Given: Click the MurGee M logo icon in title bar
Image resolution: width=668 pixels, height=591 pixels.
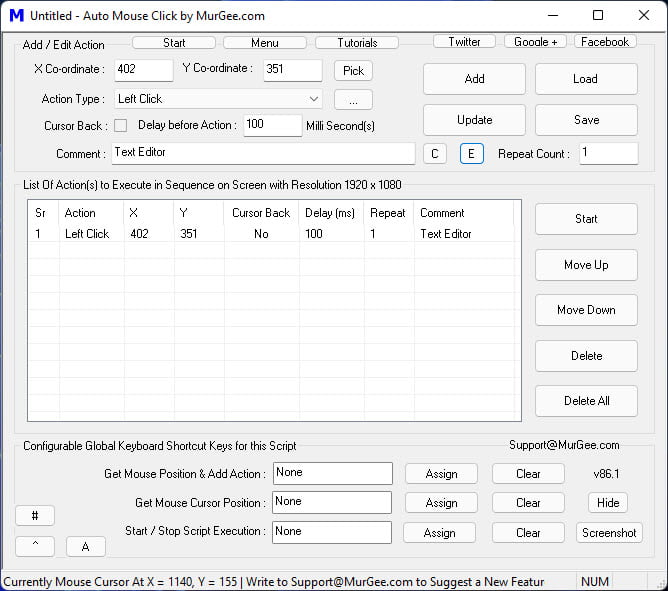Looking at the screenshot, I should 17,15.
